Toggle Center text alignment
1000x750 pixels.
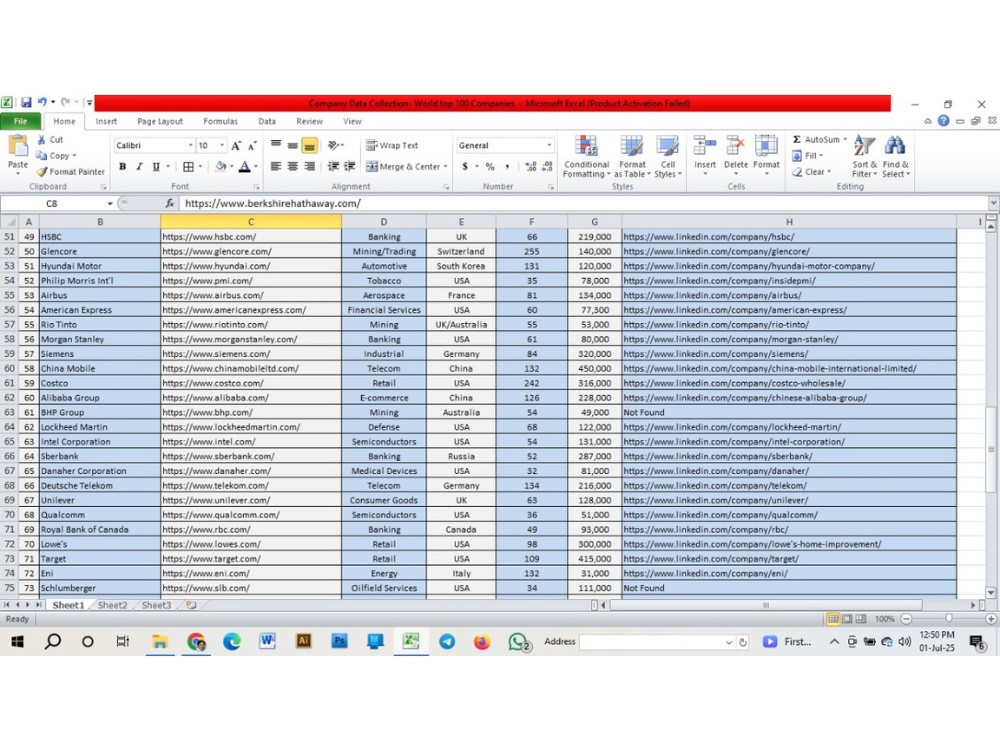292,166
